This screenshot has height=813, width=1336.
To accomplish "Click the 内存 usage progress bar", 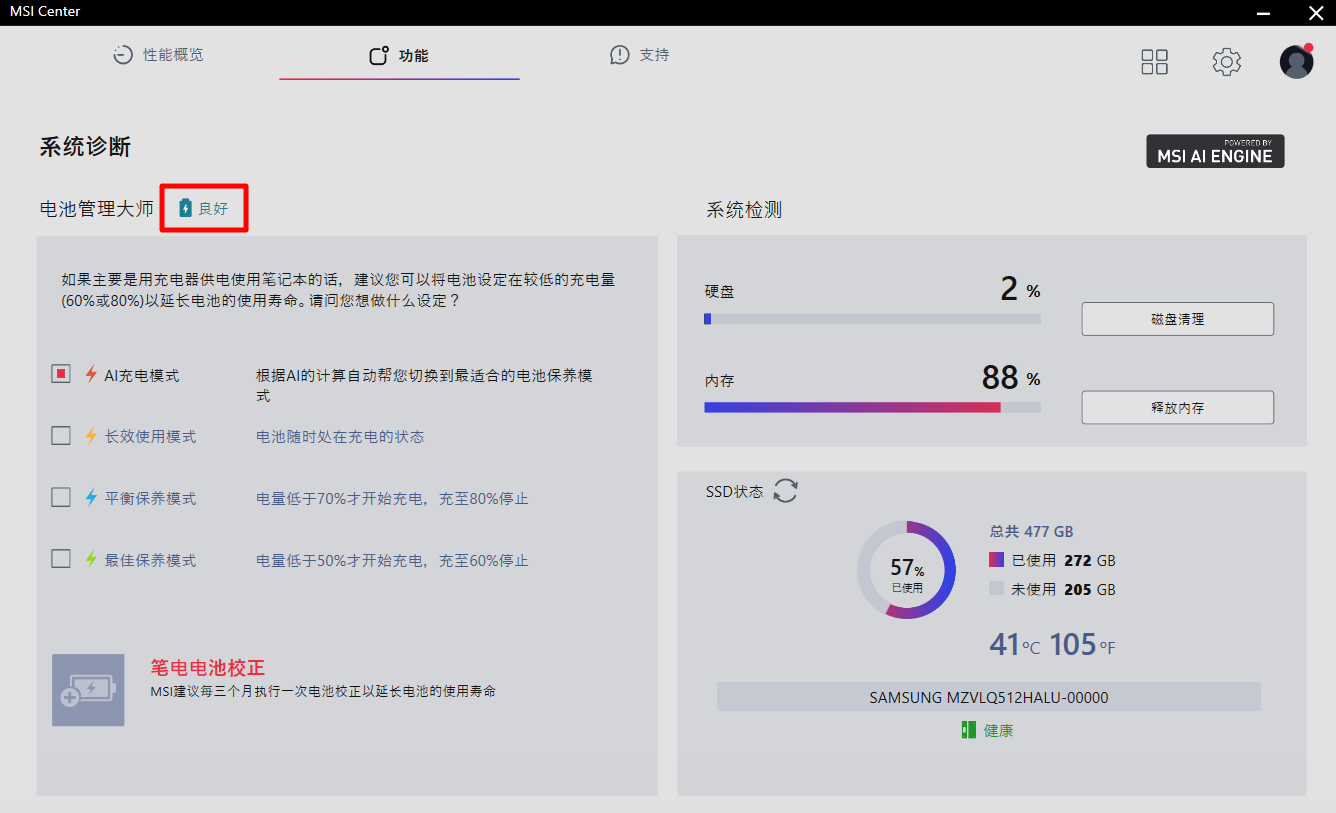I will [872, 408].
